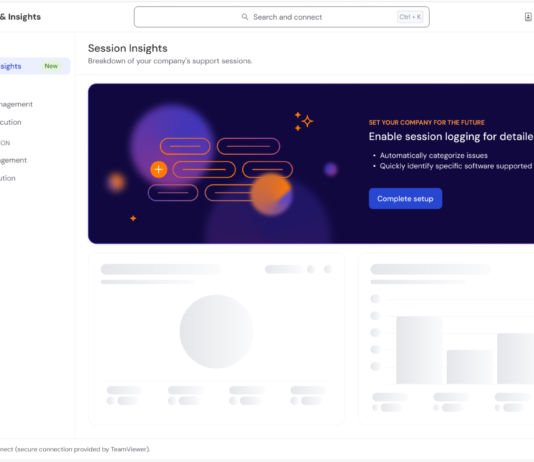Screen dimensions: 534x462
Task: Click the icon at top right corner
Action: click(528, 17)
